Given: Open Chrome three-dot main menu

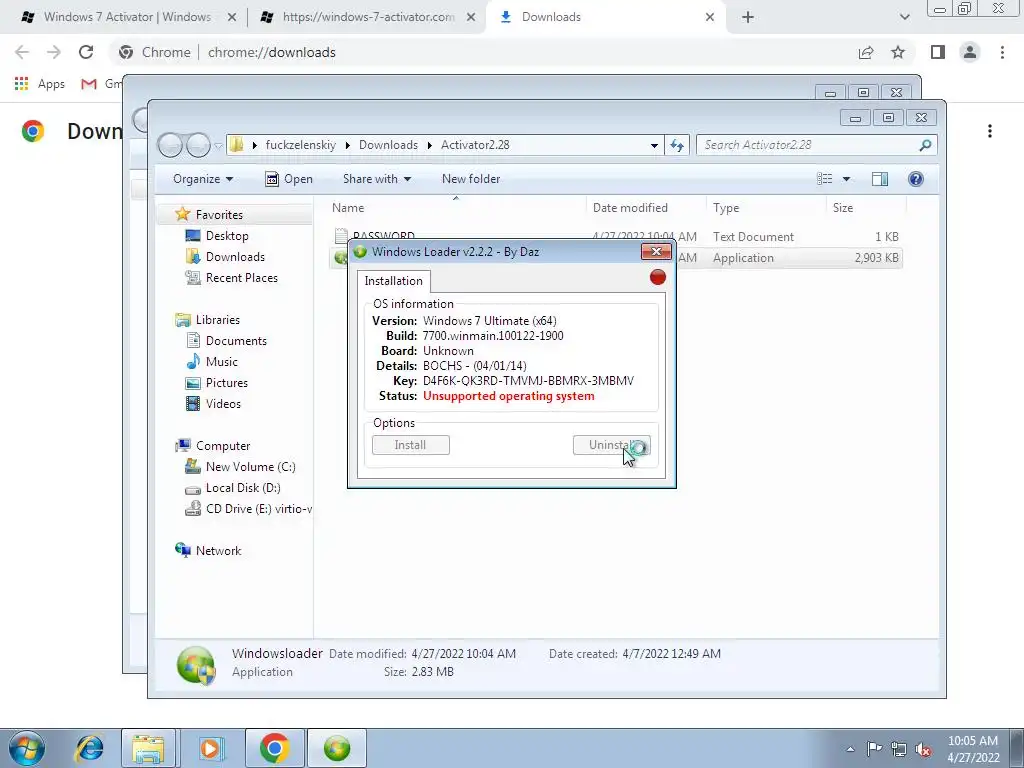Looking at the screenshot, I should click(1002, 52).
